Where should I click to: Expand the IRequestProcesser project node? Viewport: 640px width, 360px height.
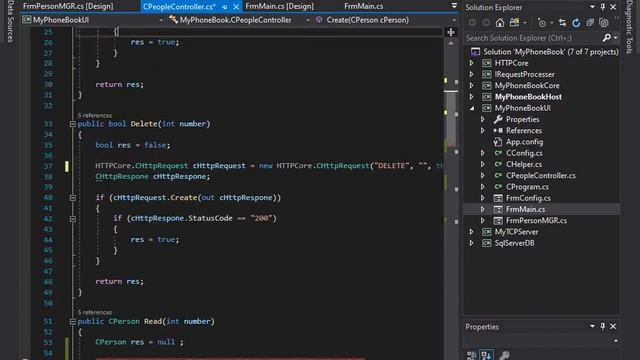tap(472, 74)
